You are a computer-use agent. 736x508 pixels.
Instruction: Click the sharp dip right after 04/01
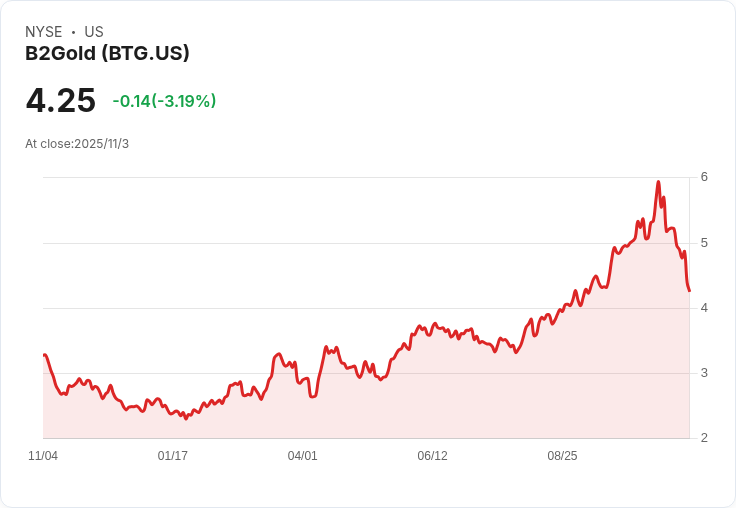313,396
